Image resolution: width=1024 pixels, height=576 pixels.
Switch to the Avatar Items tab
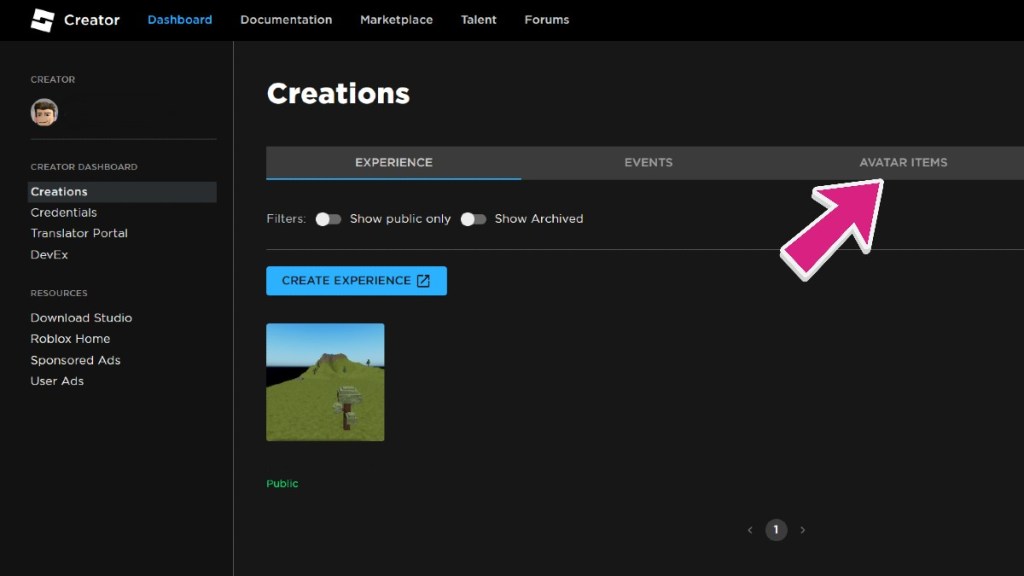[x=903, y=163]
